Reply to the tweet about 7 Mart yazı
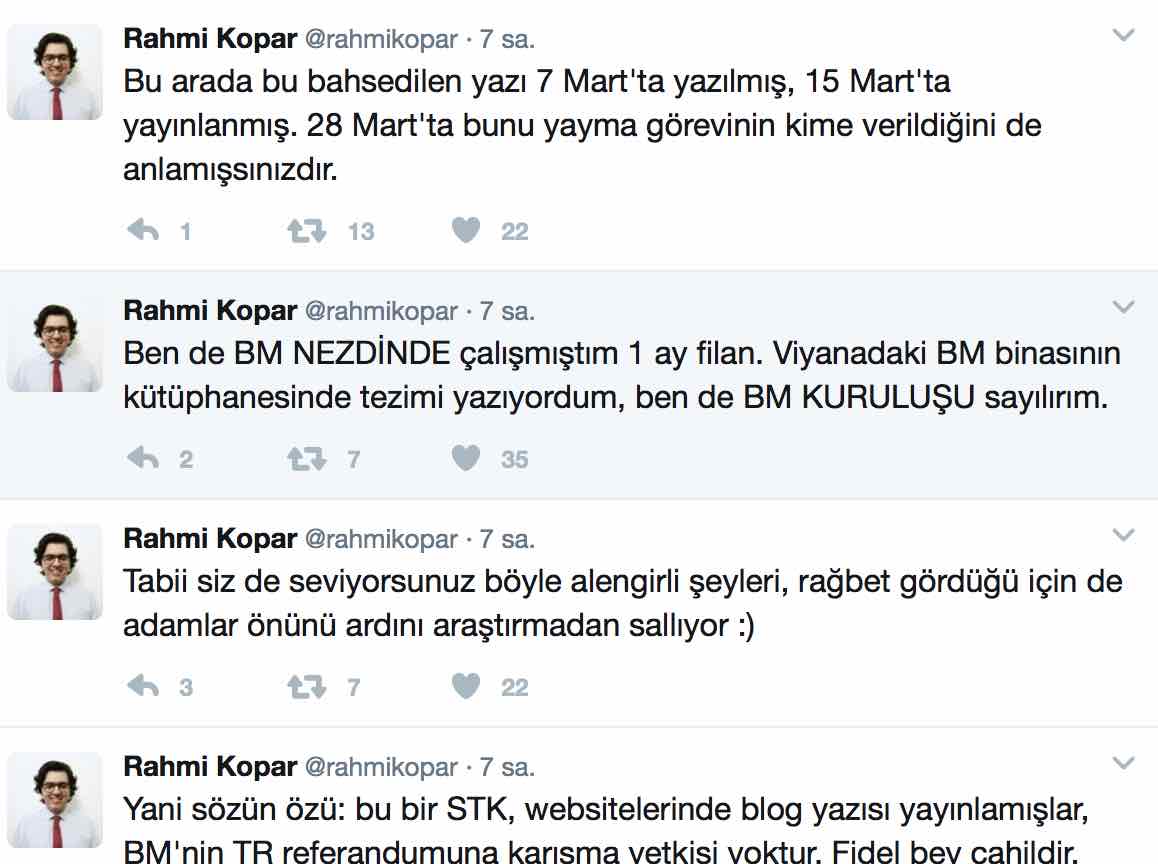1158x864 pixels. point(143,230)
